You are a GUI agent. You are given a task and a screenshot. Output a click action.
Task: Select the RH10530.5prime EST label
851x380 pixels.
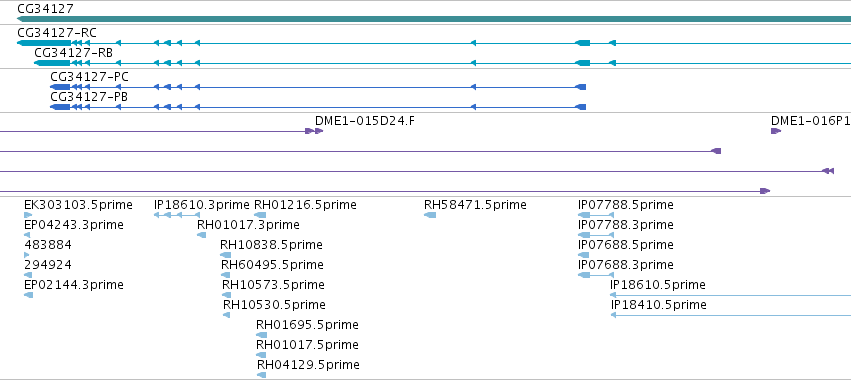click(x=275, y=305)
